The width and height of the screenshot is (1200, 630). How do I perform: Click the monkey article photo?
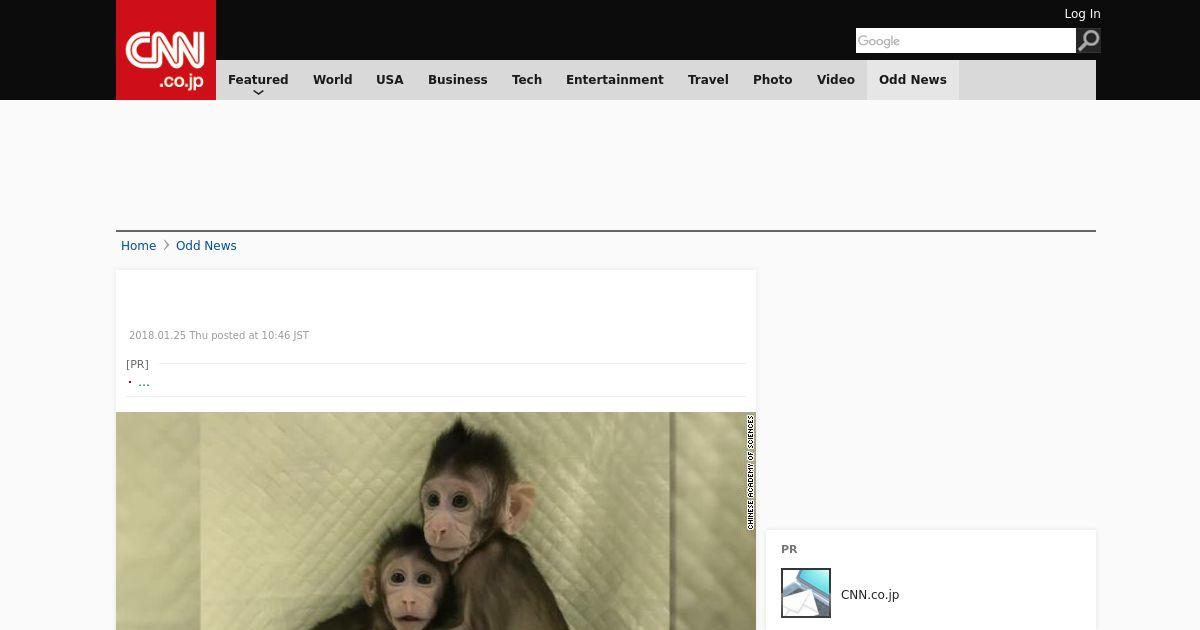[436, 521]
